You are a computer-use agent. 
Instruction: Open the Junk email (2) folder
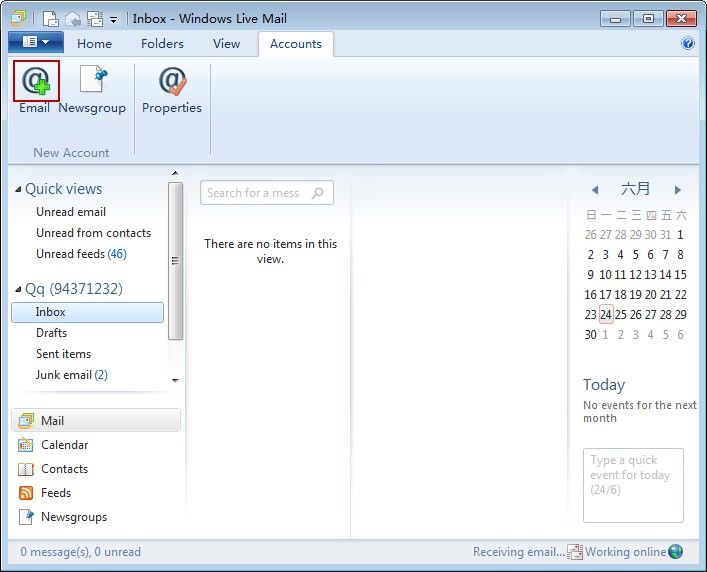pyautogui.click(x=72, y=375)
